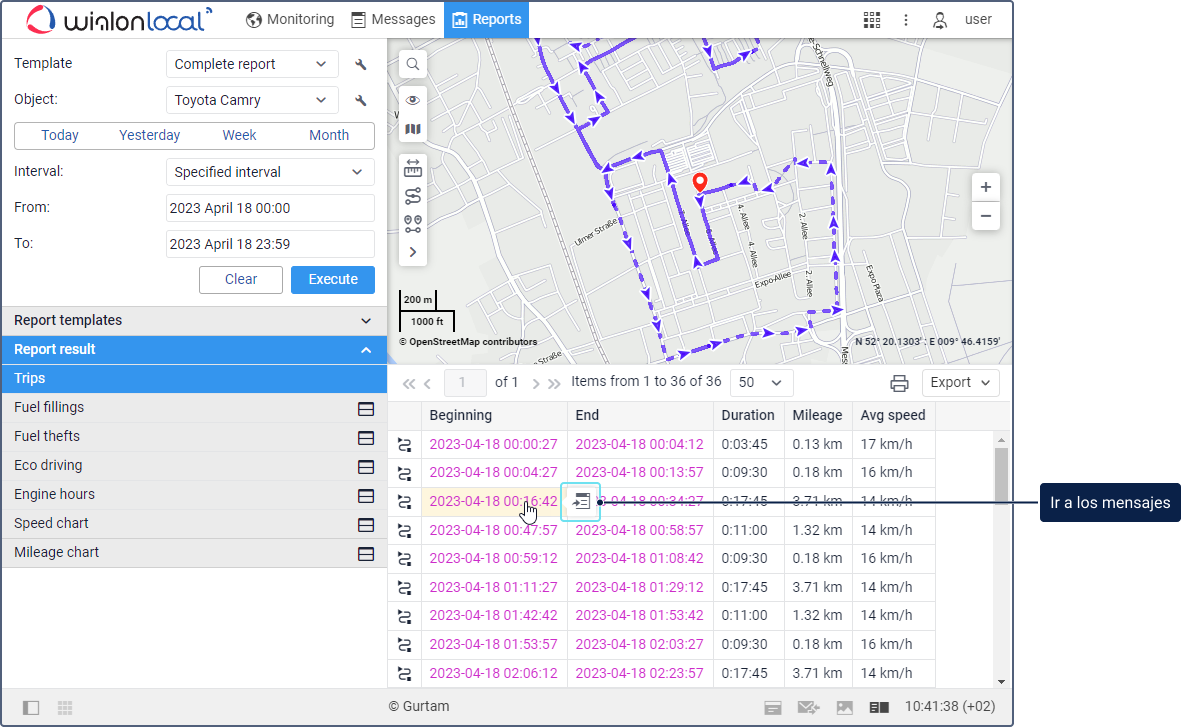Switch to the Monitoring tab
Viewport: 1183px width, 727px height.
coord(290,20)
